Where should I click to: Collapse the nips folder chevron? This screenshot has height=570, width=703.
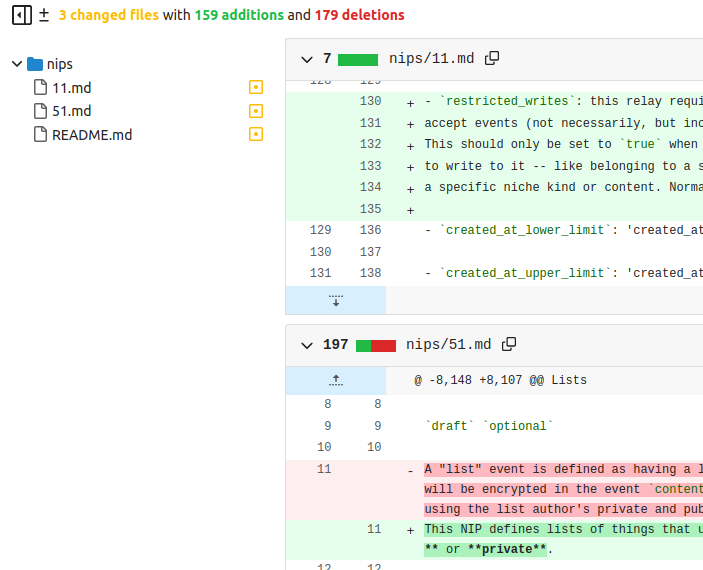pyautogui.click(x=17, y=64)
